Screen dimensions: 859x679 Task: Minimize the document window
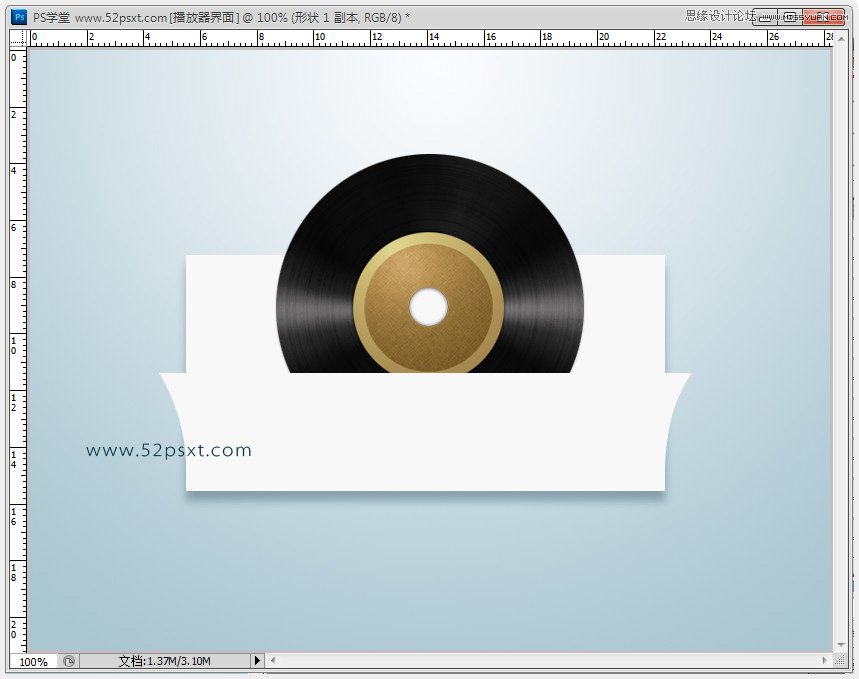pyautogui.click(x=765, y=18)
